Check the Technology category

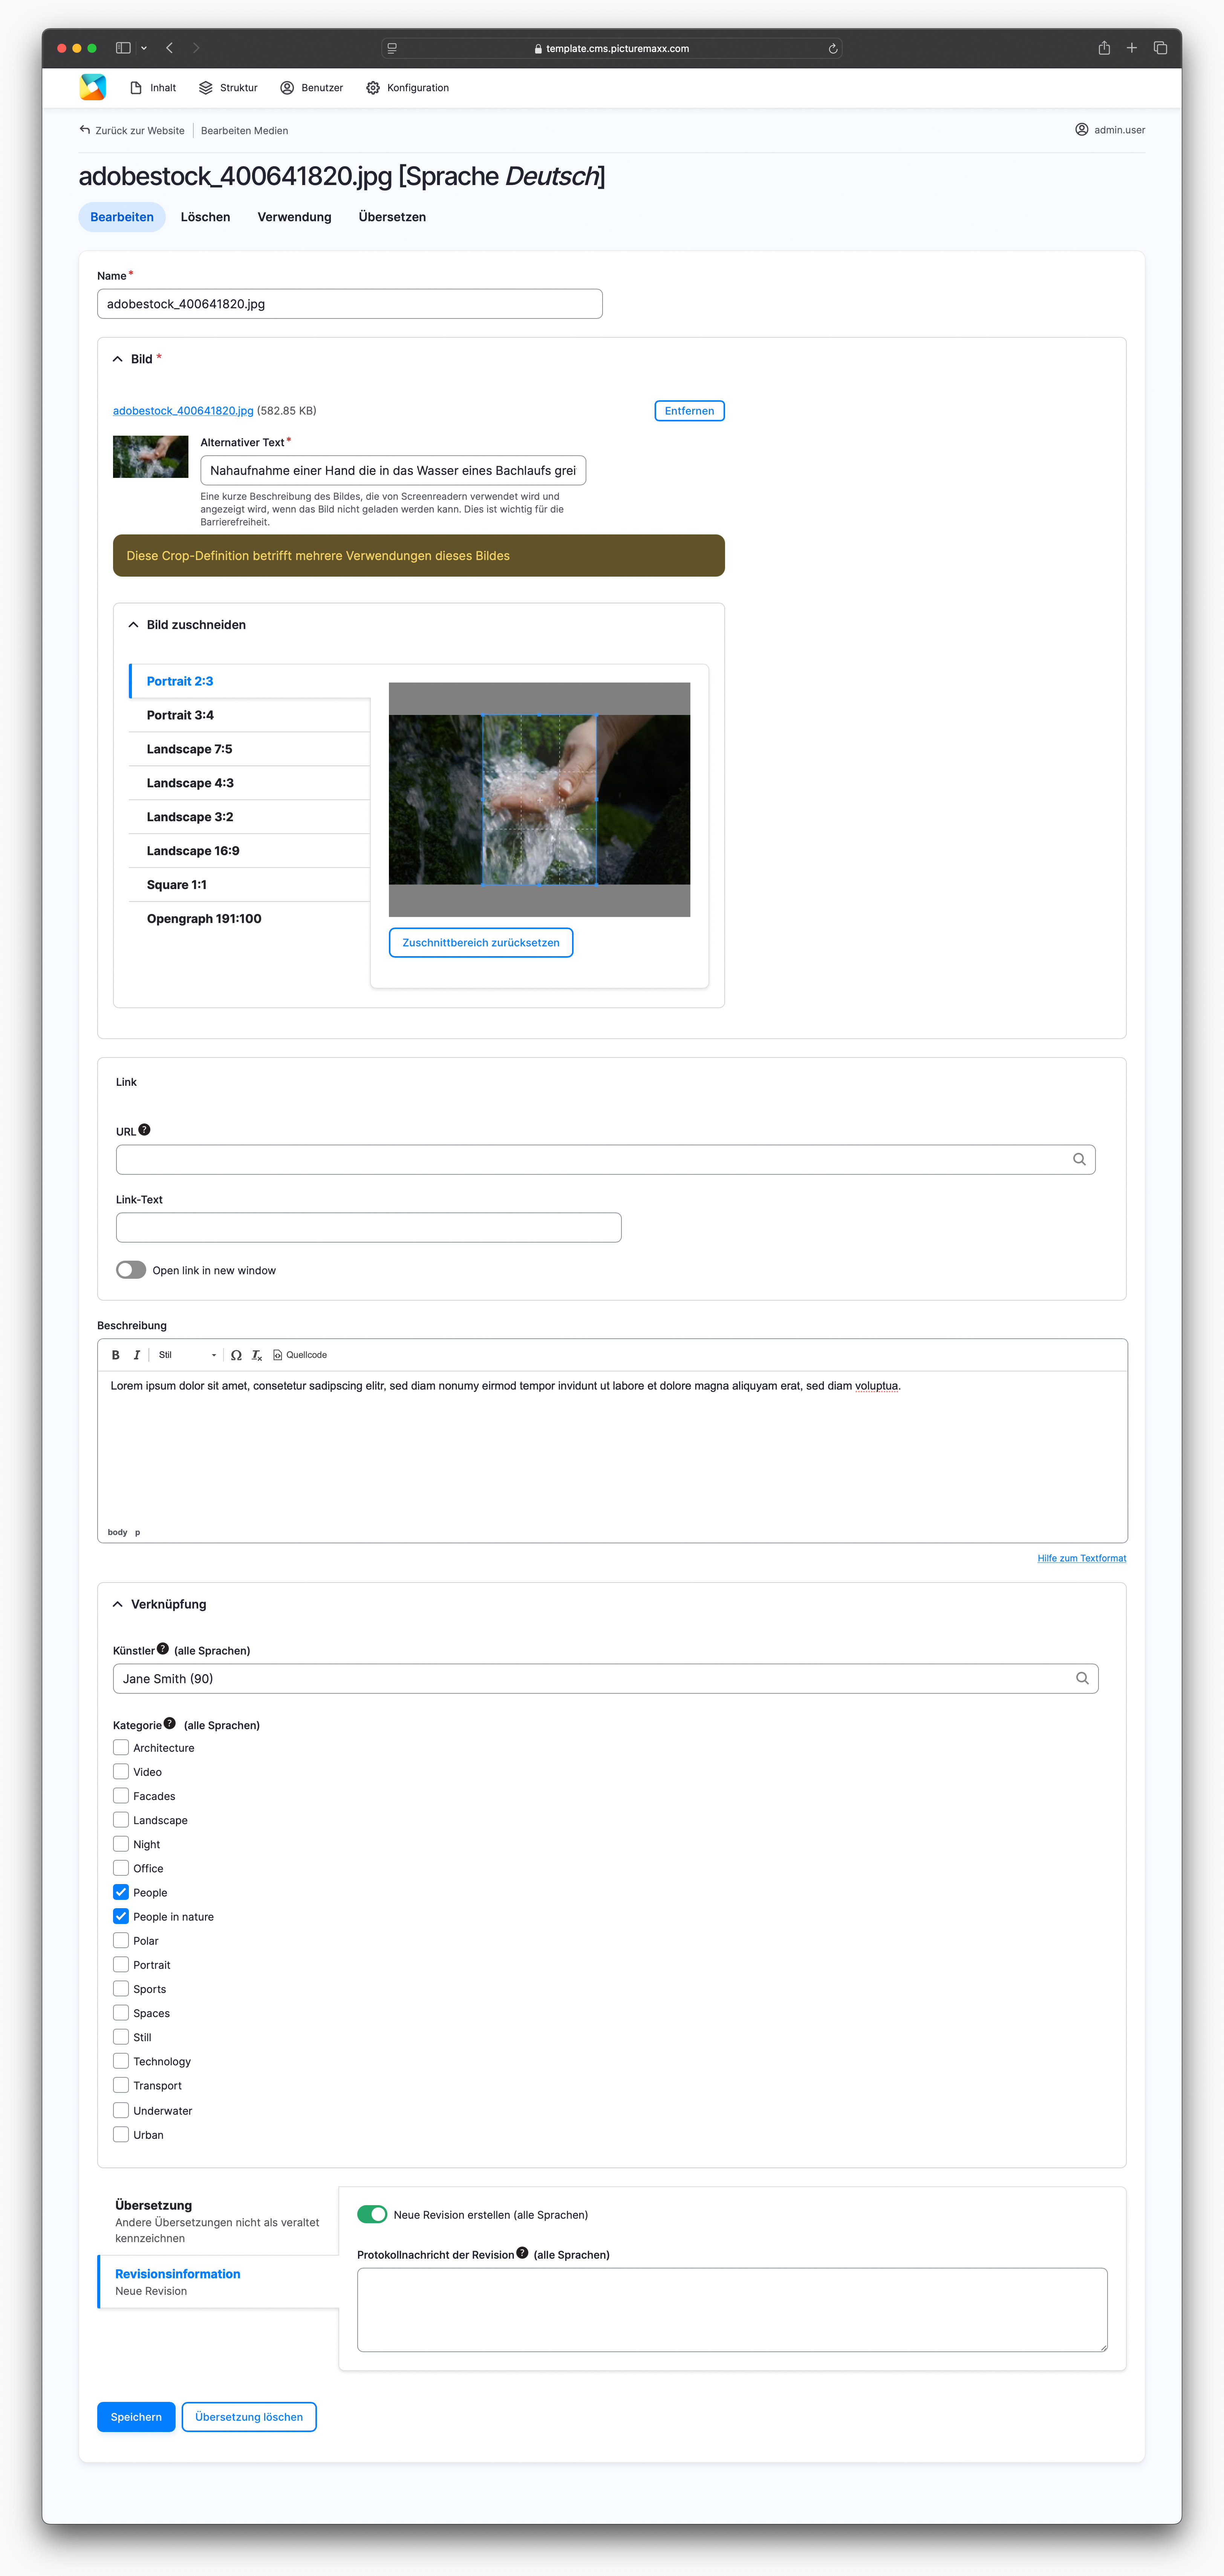(121, 2061)
